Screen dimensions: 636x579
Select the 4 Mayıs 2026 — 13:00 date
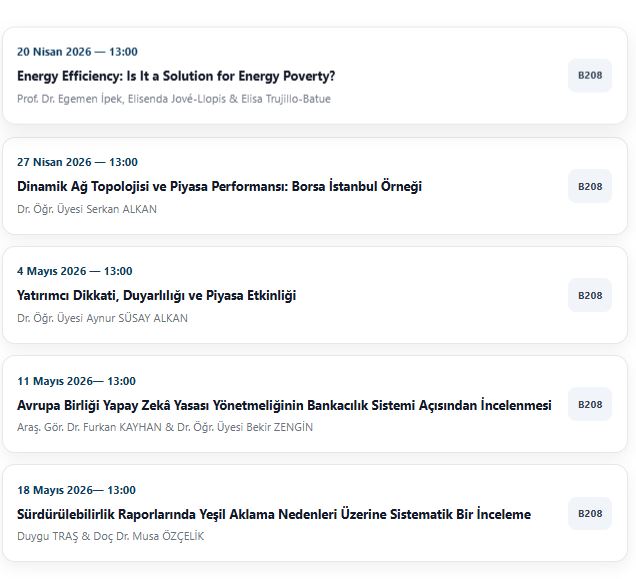(x=74, y=271)
